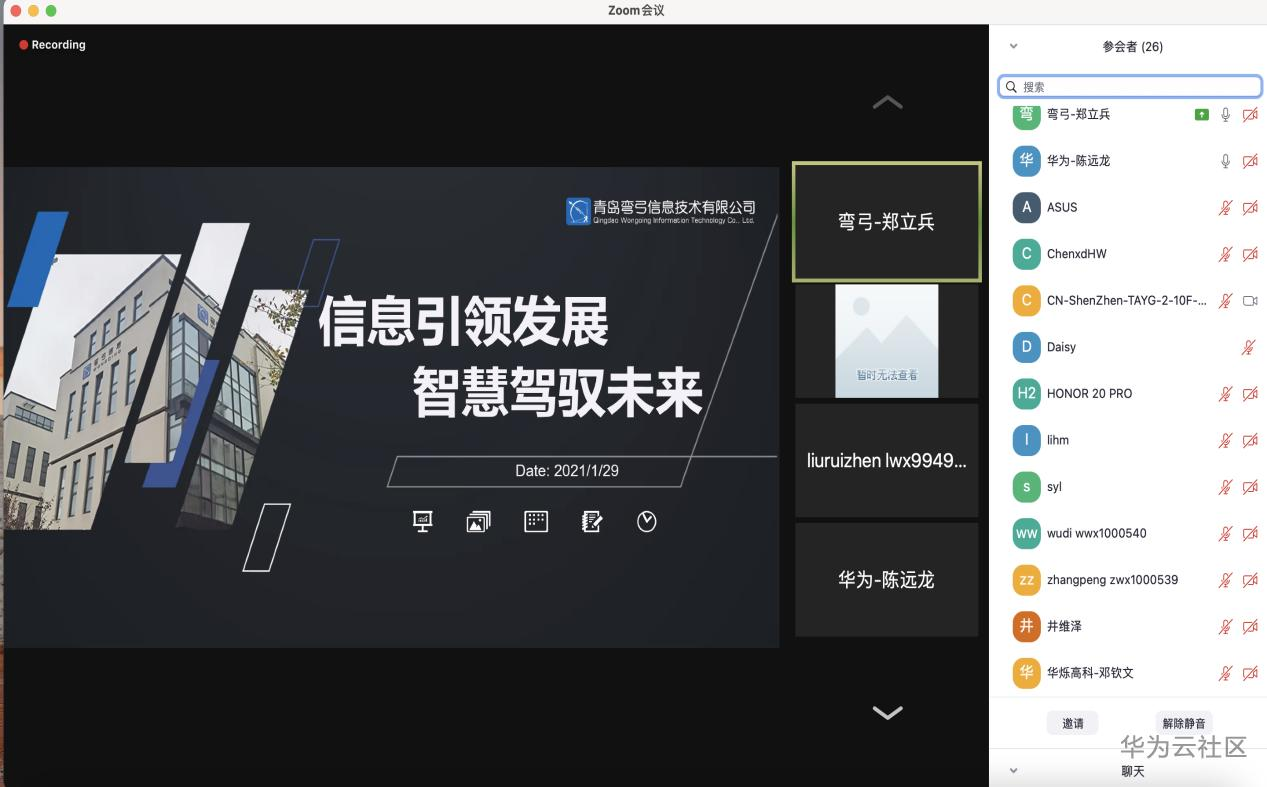Select the 华为-陈远龙 video tile

coord(887,580)
